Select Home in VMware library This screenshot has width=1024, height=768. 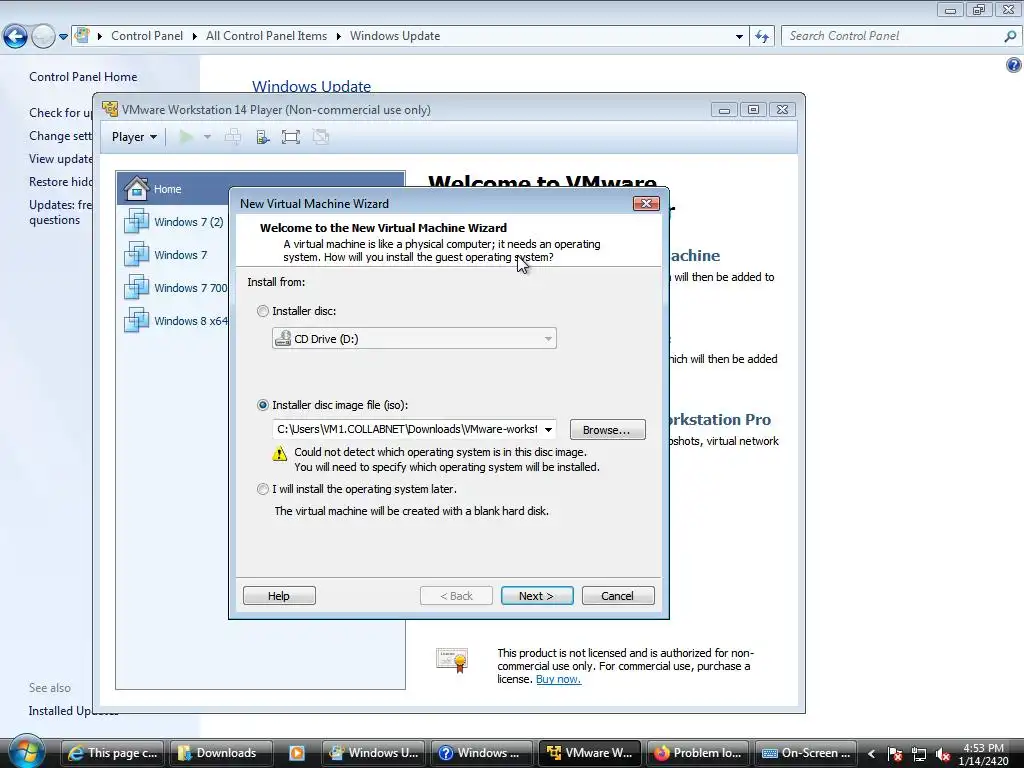coord(261,189)
